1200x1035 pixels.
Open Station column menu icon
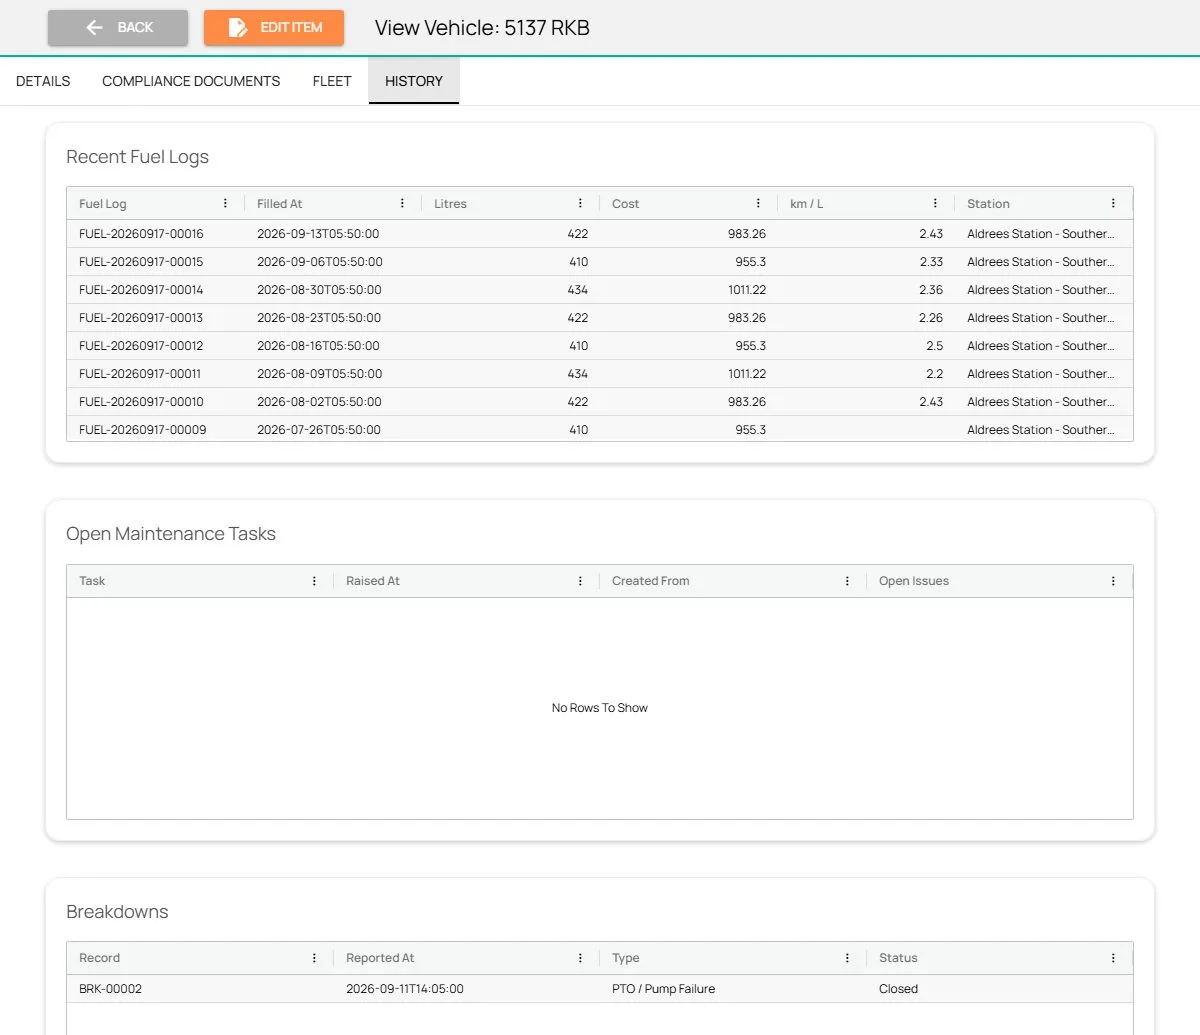(x=1113, y=203)
